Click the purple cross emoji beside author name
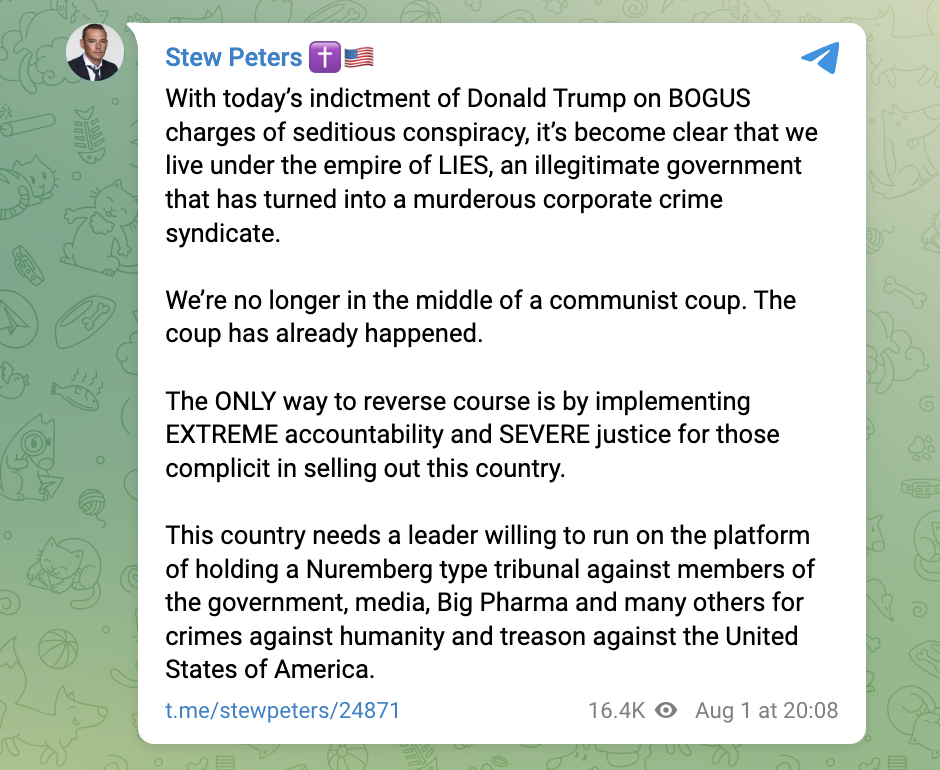 (324, 58)
